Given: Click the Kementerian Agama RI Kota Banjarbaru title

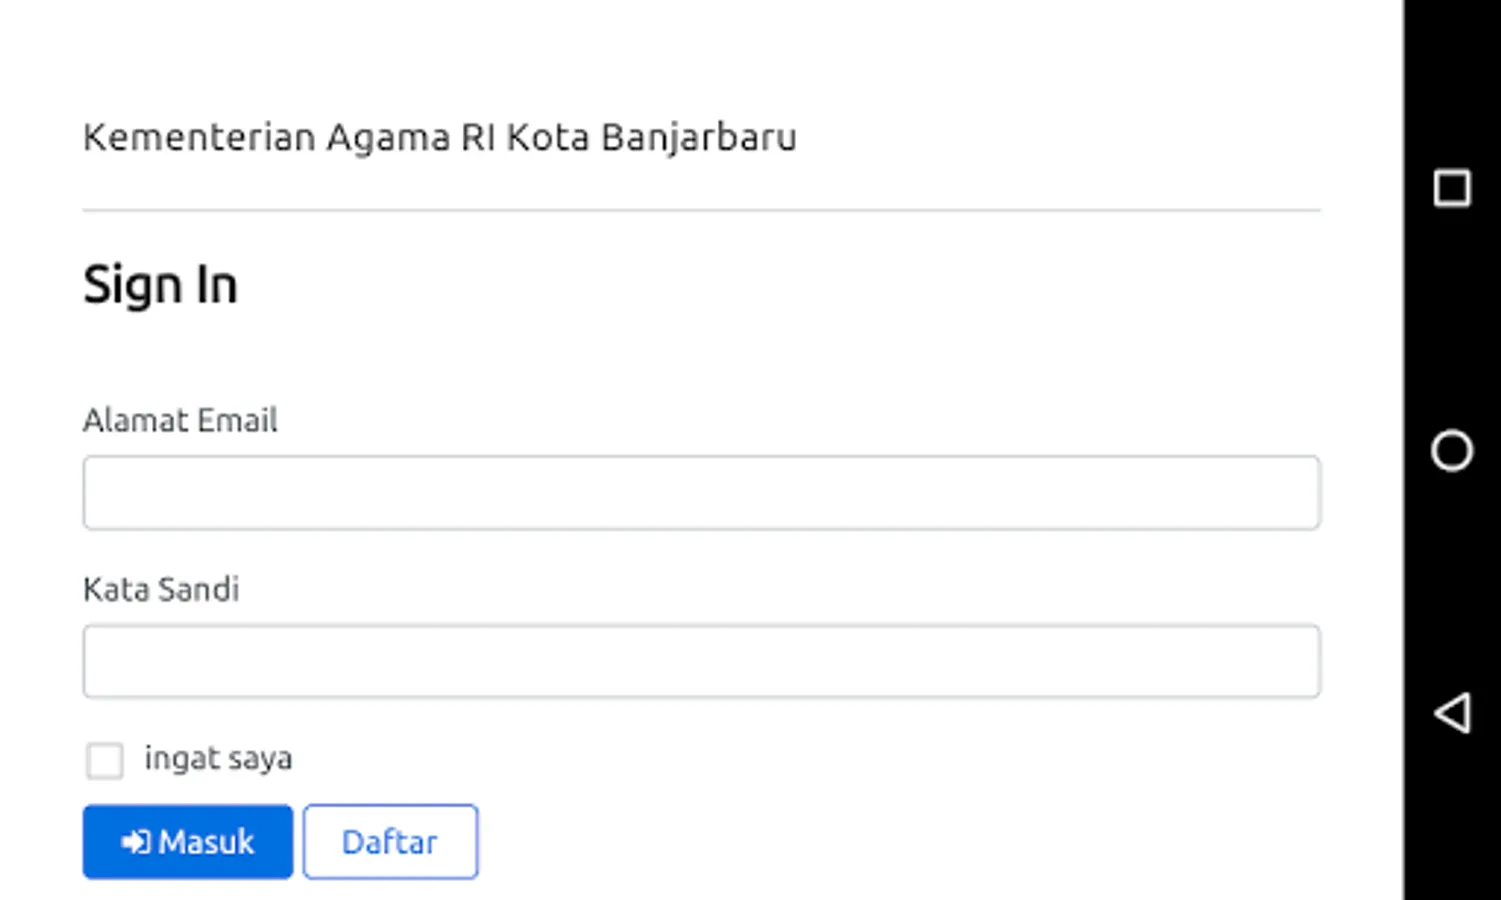Looking at the screenshot, I should click(439, 137).
